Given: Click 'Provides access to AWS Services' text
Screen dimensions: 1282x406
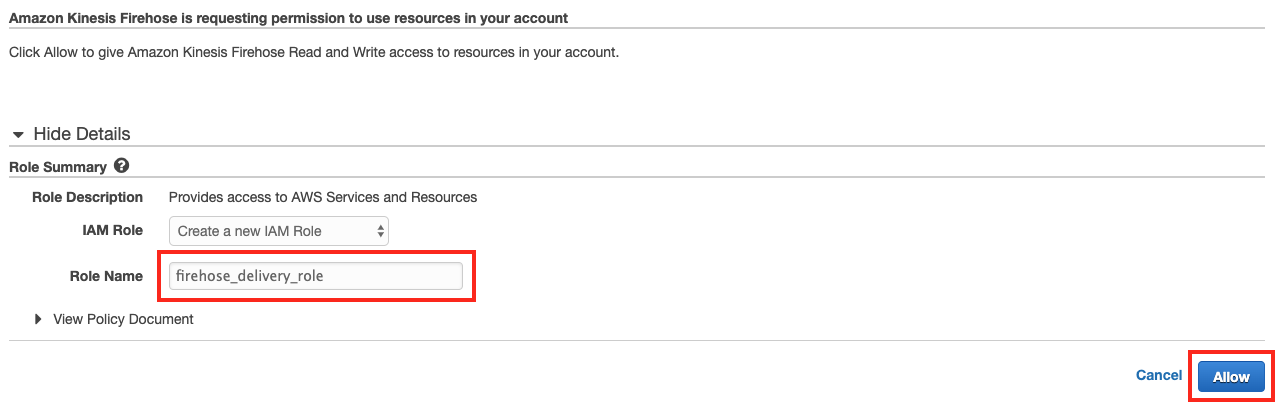Looking at the screenshot, I should [323, 197].
